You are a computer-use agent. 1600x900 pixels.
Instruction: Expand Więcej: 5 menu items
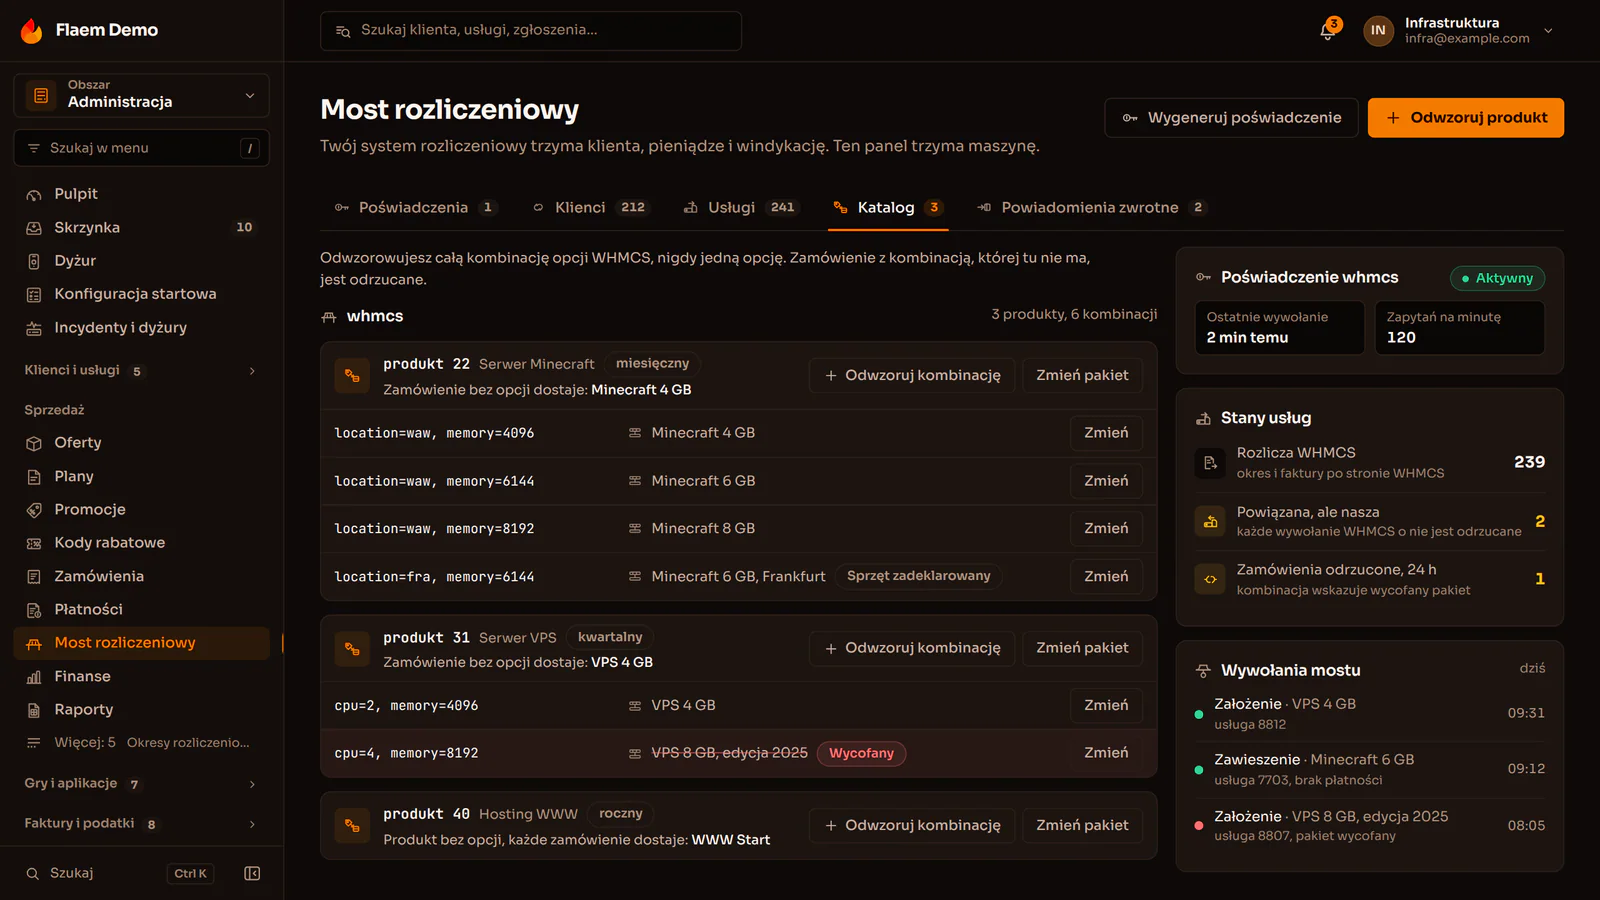[x=142, y=743]
